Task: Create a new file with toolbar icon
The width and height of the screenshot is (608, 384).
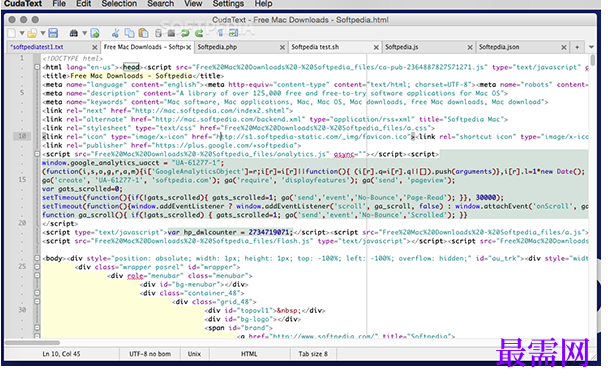Action: point(12,33)
